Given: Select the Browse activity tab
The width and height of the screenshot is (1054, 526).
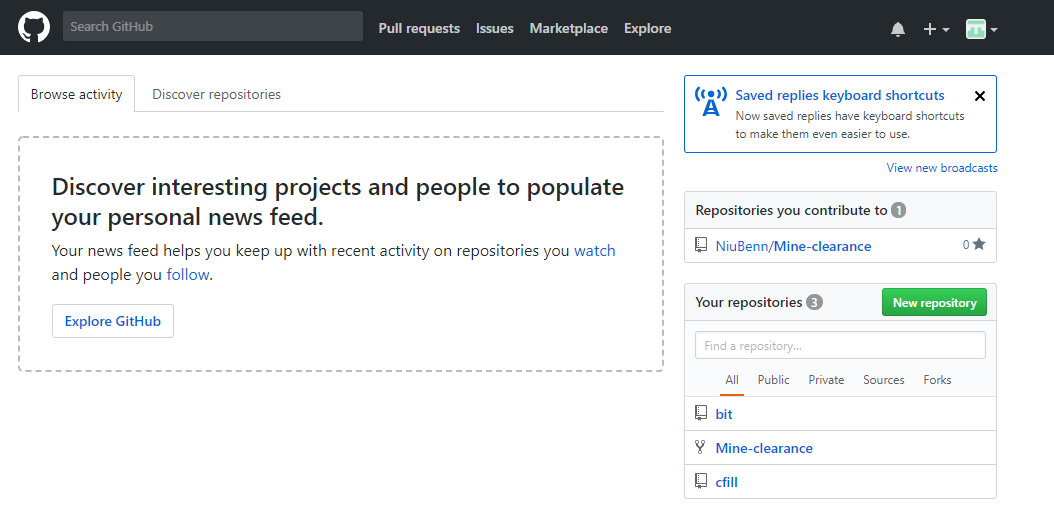Looking at the screenshot, I should coord(77,94).
